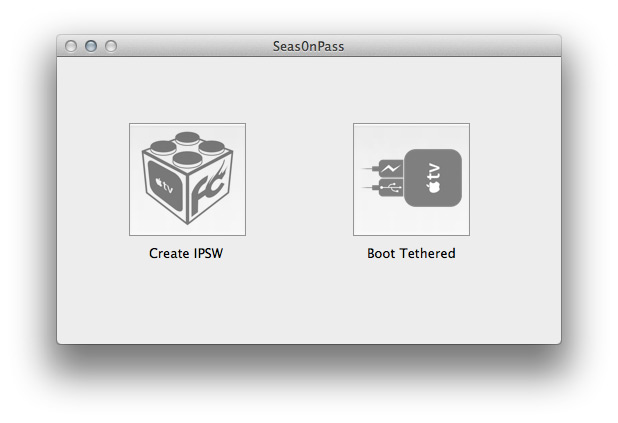Click empty title bar right of Seas0nPass title
618x423 pixels.
point(450,46)
